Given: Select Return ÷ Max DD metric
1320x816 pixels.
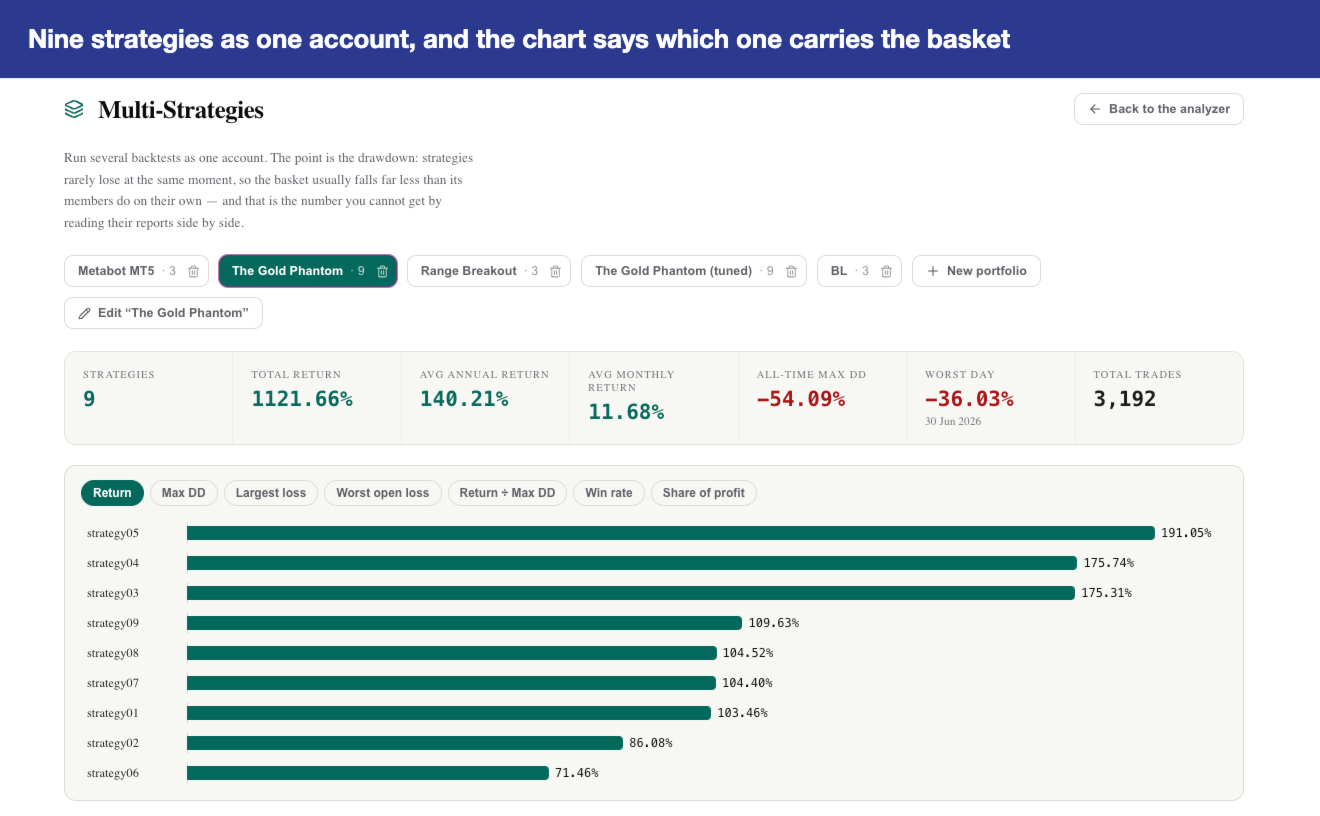Looking at the screenshot, I should point(507,493).
